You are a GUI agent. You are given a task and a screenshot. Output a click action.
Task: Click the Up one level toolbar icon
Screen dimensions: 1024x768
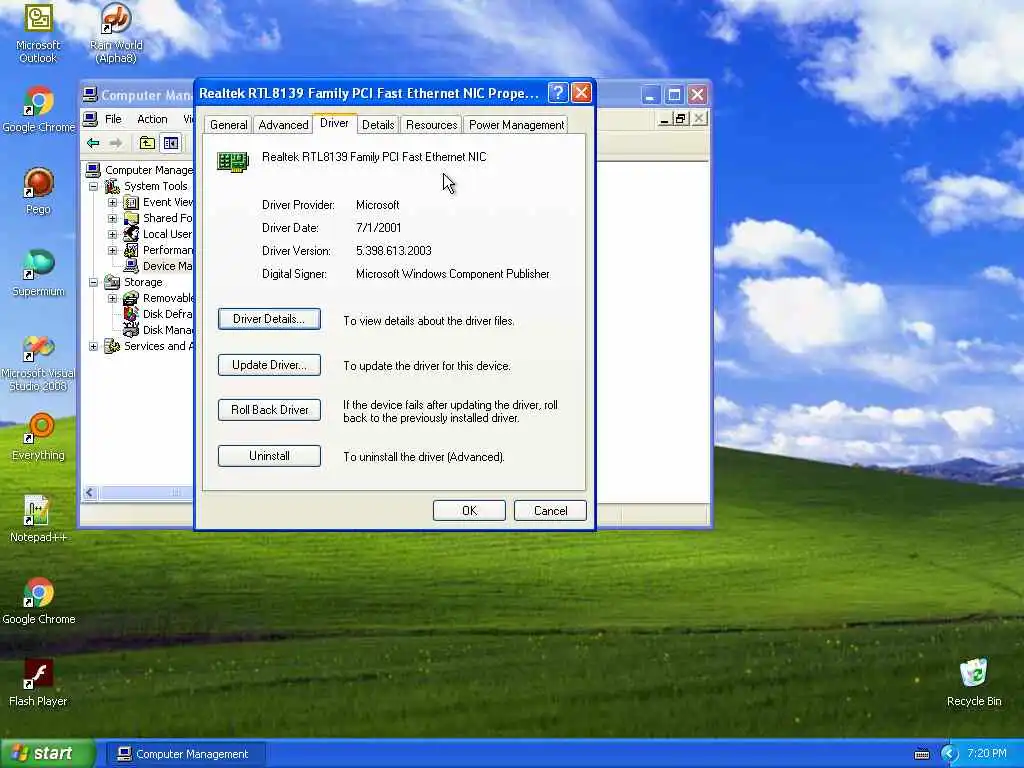click(x=148, y=143)
